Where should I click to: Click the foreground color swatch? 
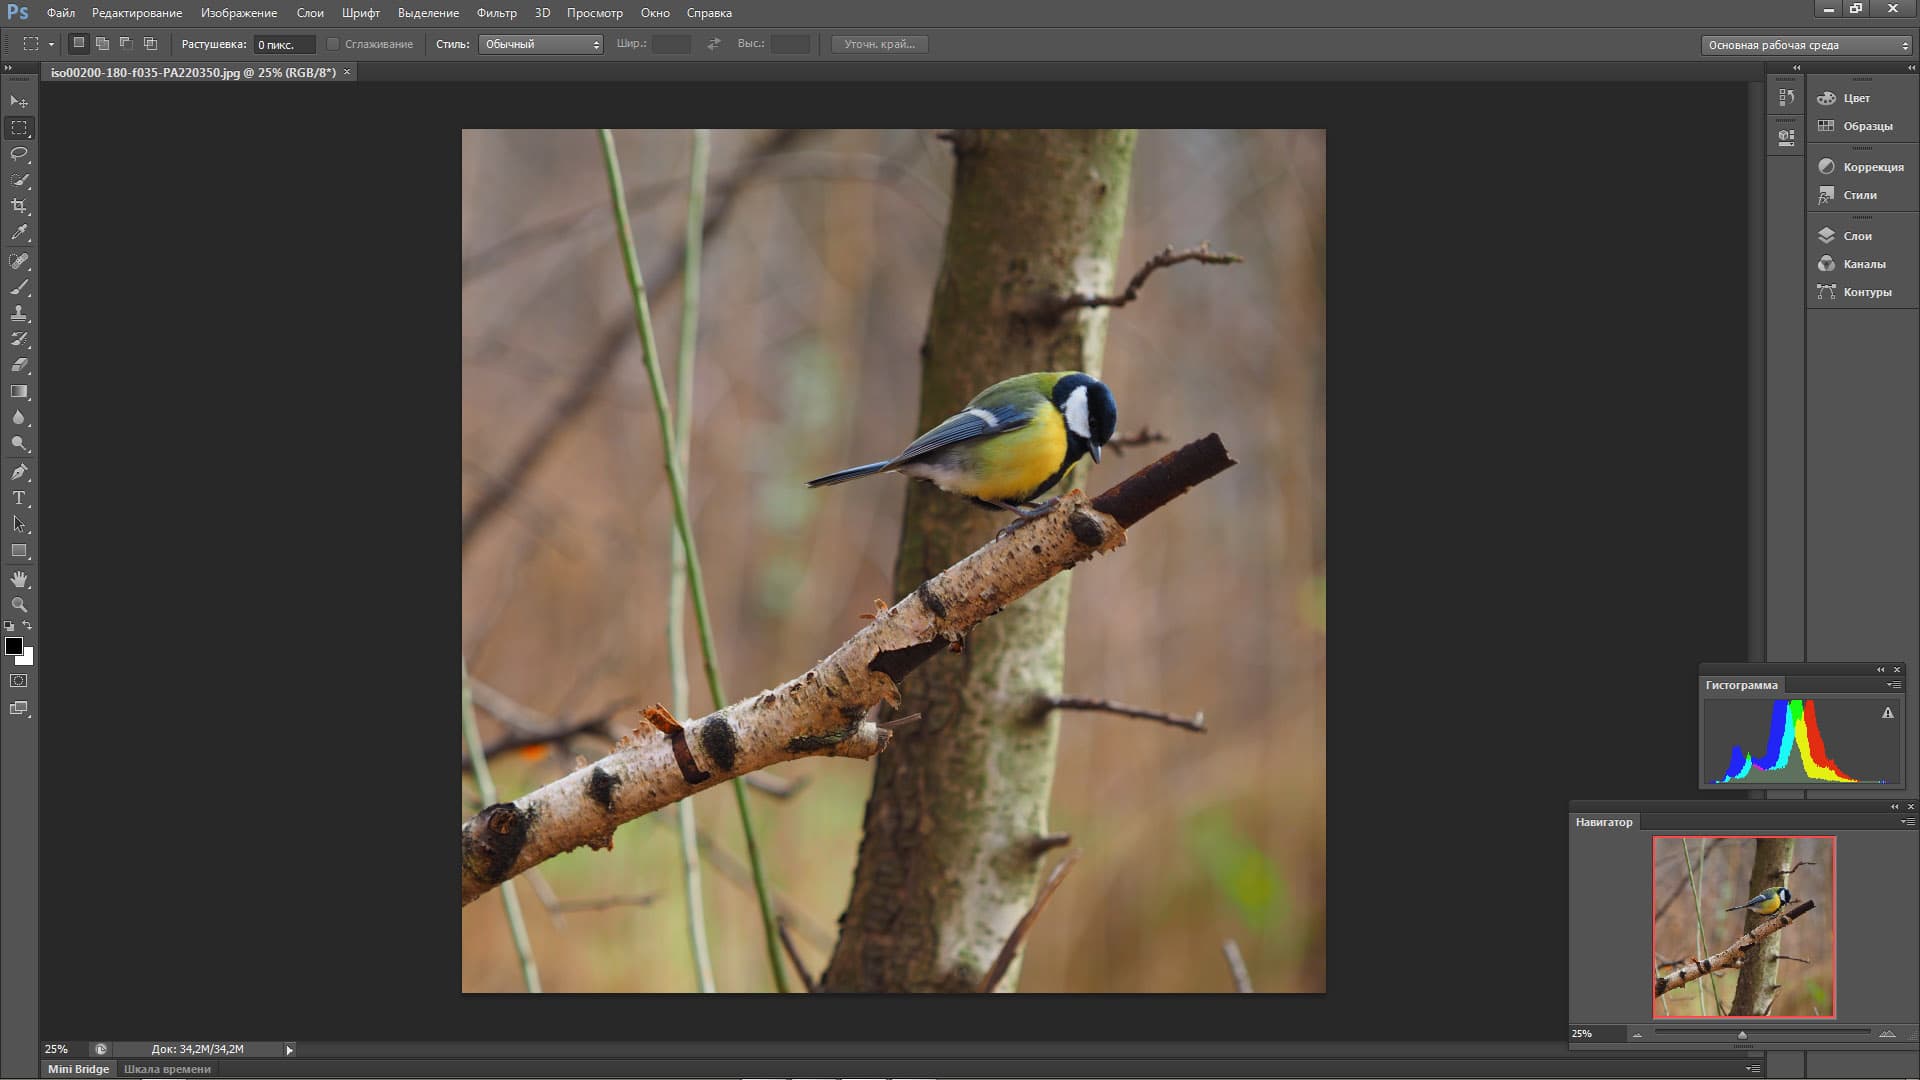coord(13,646)
